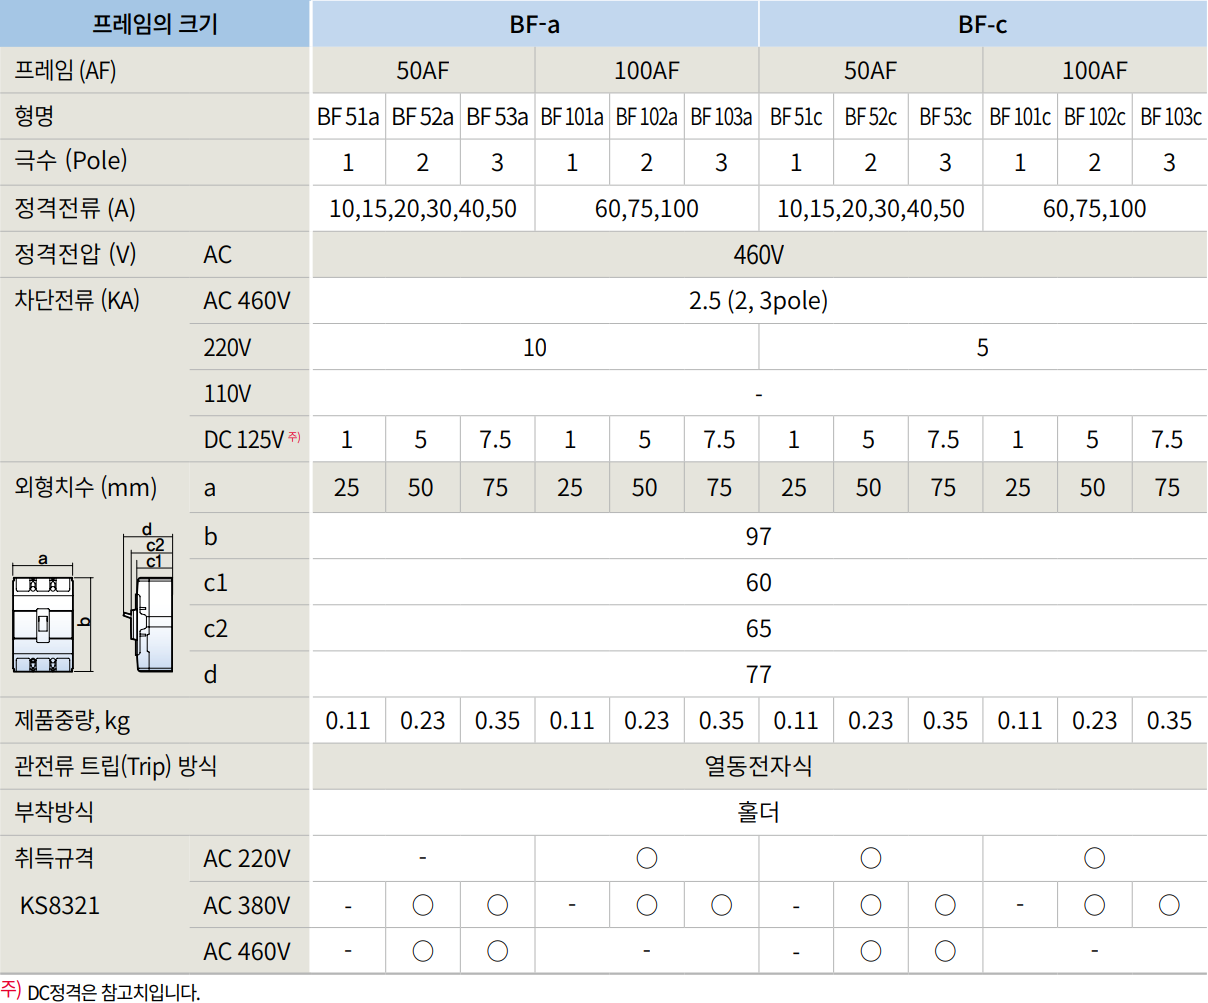Click the 정격전류 60,75,100 cell
The image size is (1208, 1003).
[647, 208]
